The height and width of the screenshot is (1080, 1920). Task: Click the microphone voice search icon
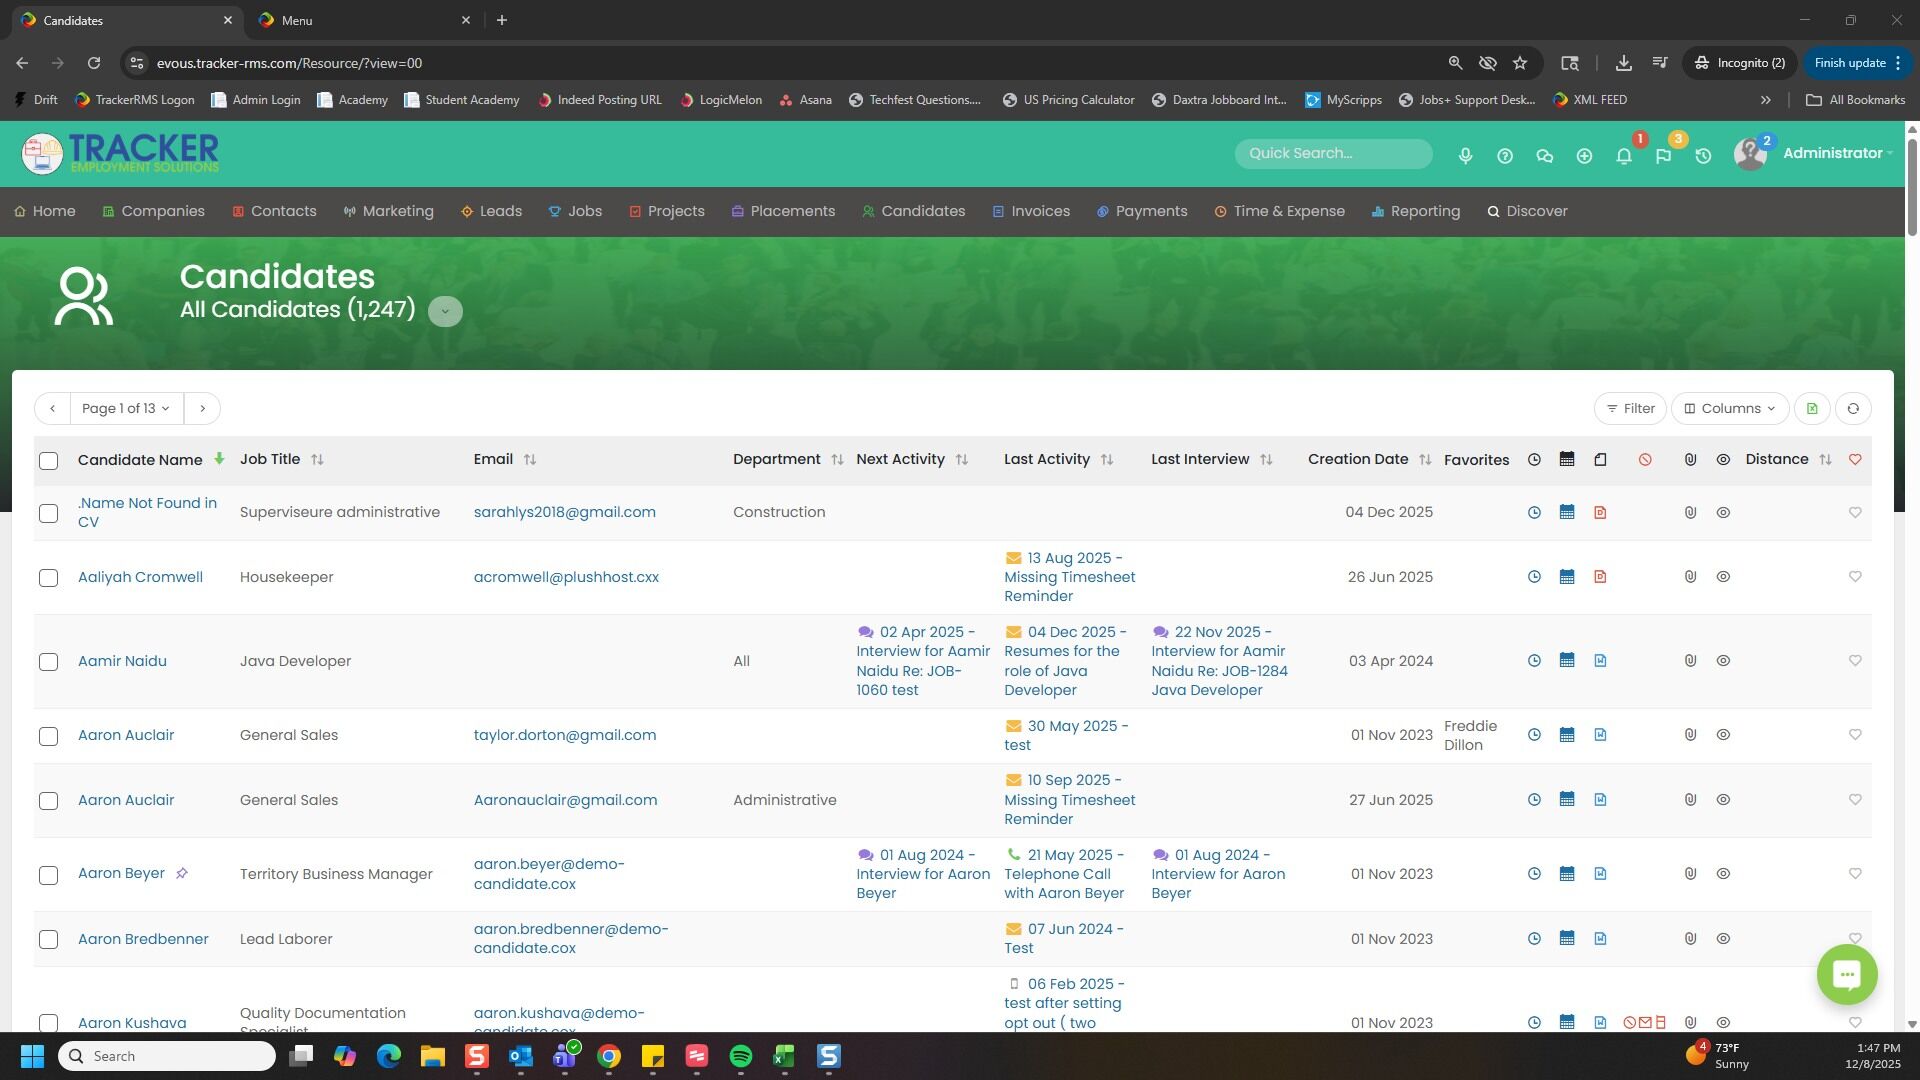[x=1465, y=156]
